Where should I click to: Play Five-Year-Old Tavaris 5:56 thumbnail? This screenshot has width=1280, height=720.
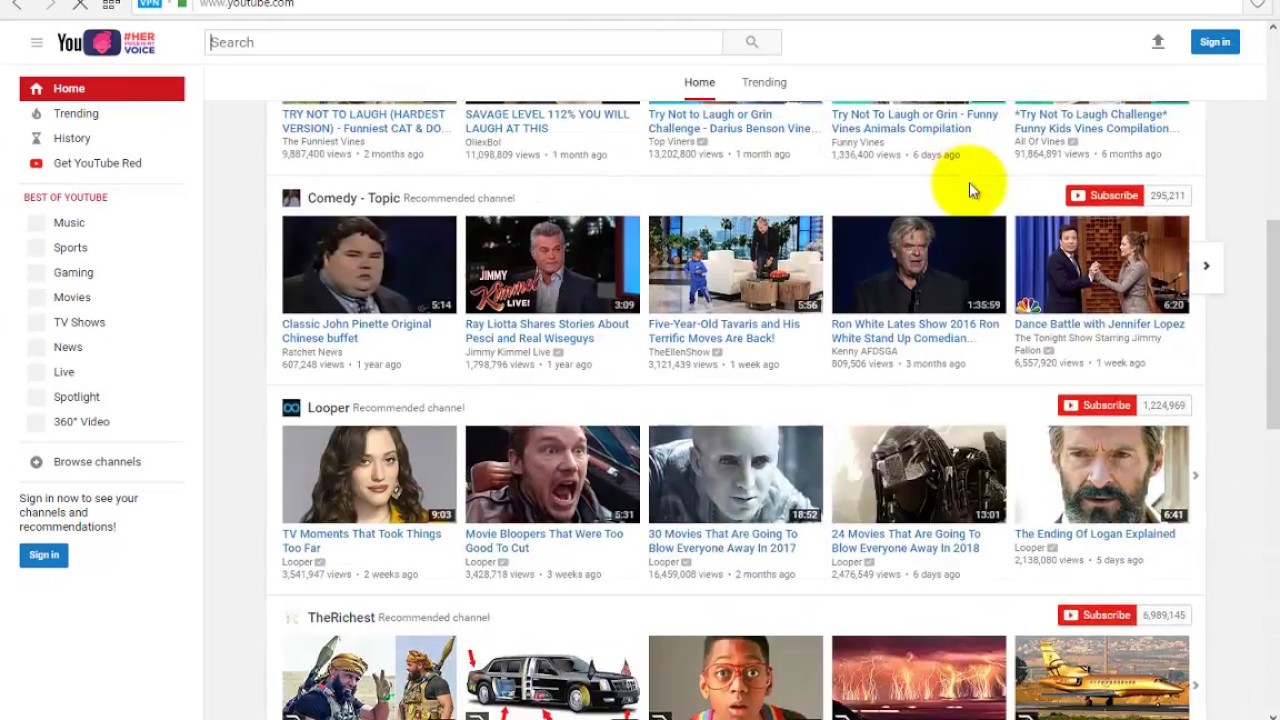735,265
